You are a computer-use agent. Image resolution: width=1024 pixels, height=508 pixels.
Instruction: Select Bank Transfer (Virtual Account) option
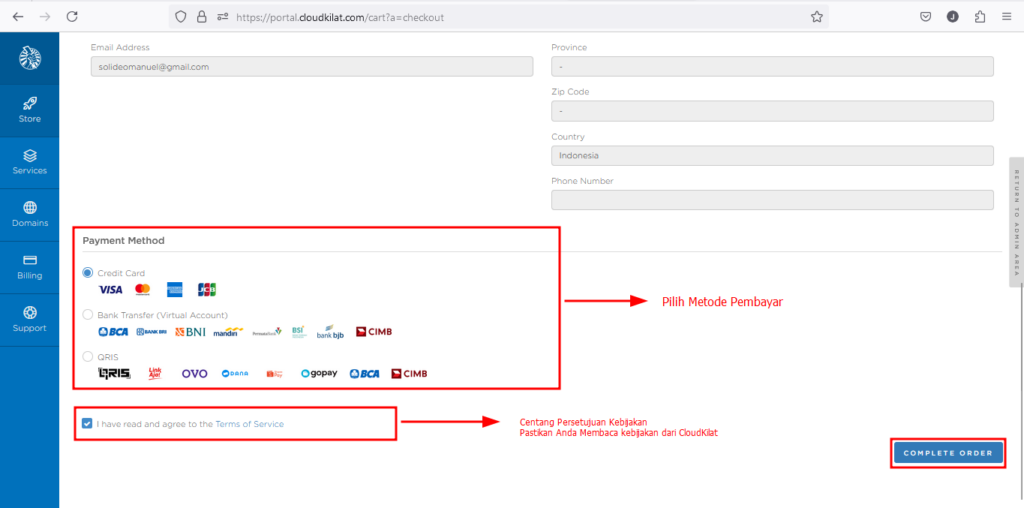click(x=88, y=315)
